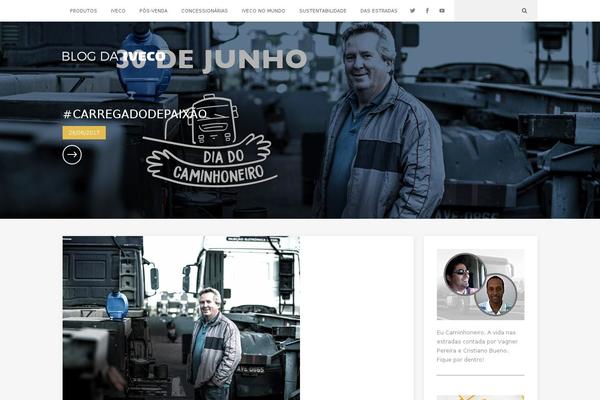Click the circled arrow button in banner
The image size is (600, 400).
72,155
